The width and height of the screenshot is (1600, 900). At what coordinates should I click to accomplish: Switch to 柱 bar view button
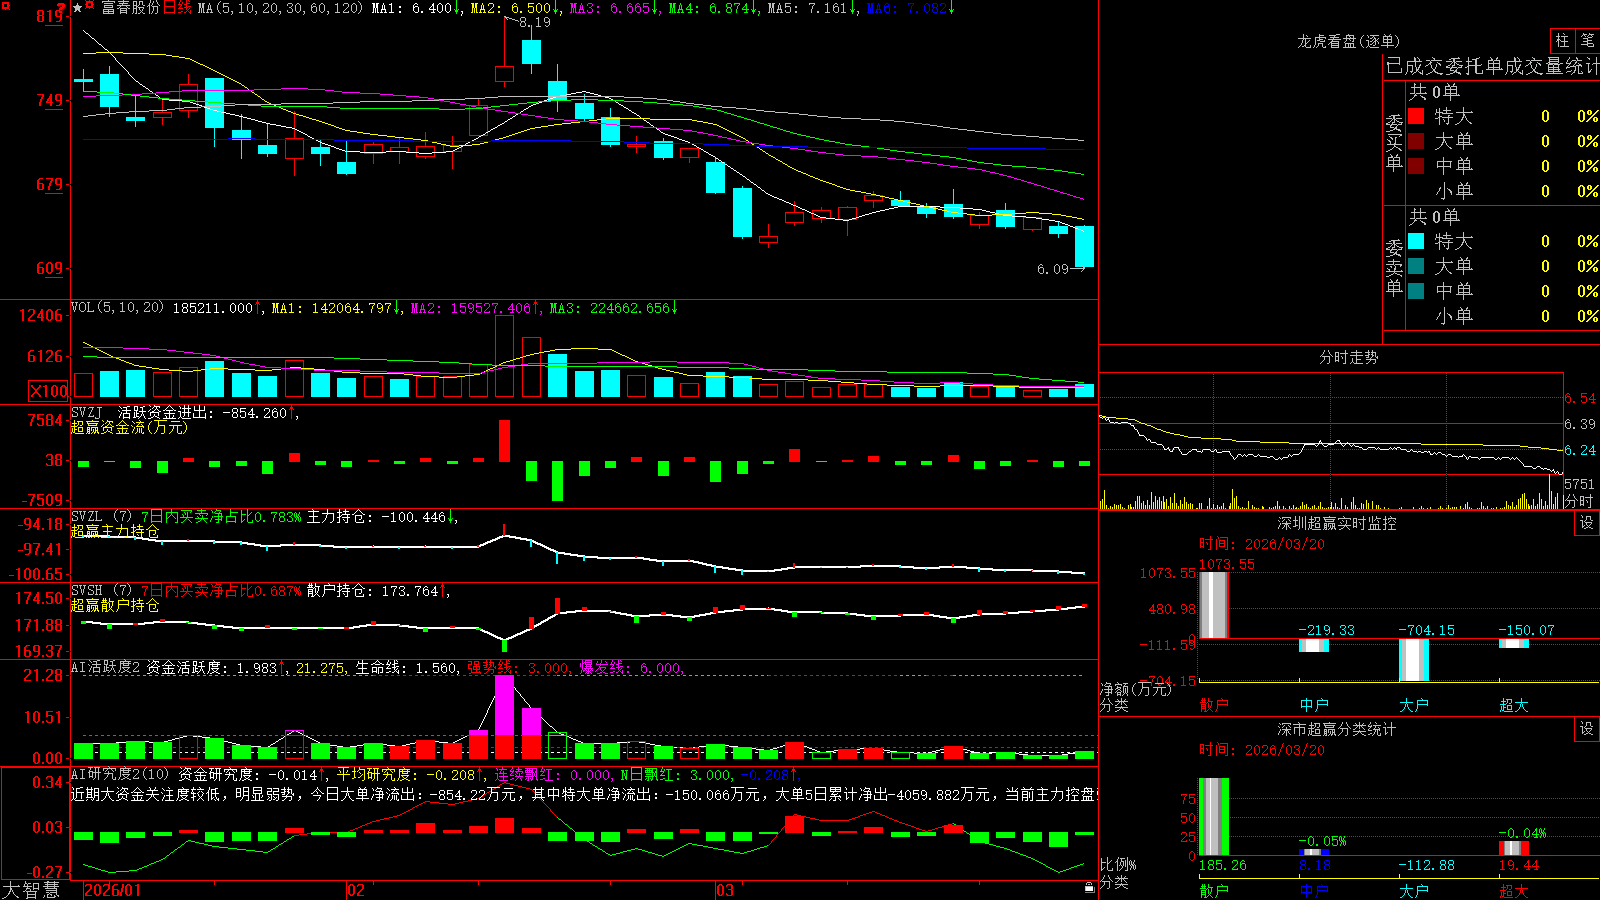(x=1562, y=40)
